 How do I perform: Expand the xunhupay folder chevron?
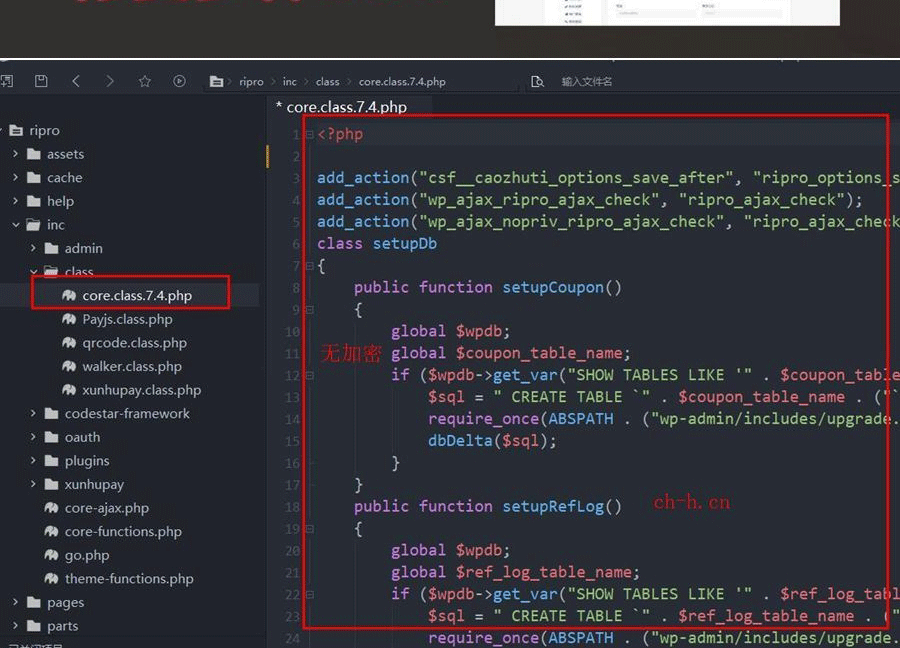(x=33, y=484)
